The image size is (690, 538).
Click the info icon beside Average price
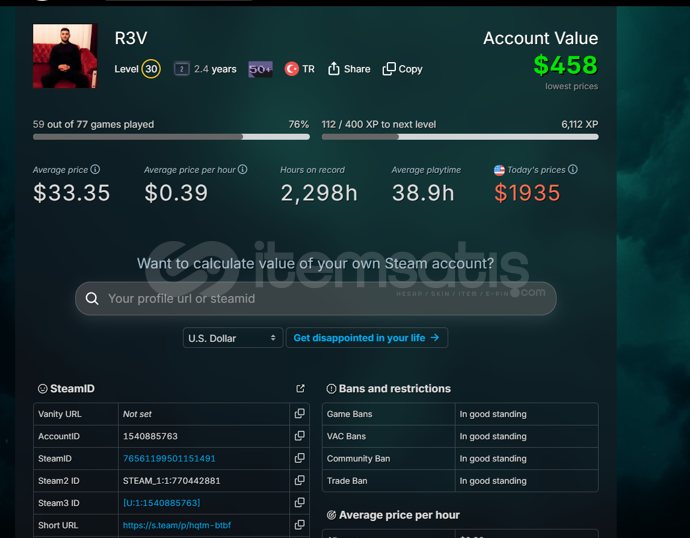click(x=95, y=169)
